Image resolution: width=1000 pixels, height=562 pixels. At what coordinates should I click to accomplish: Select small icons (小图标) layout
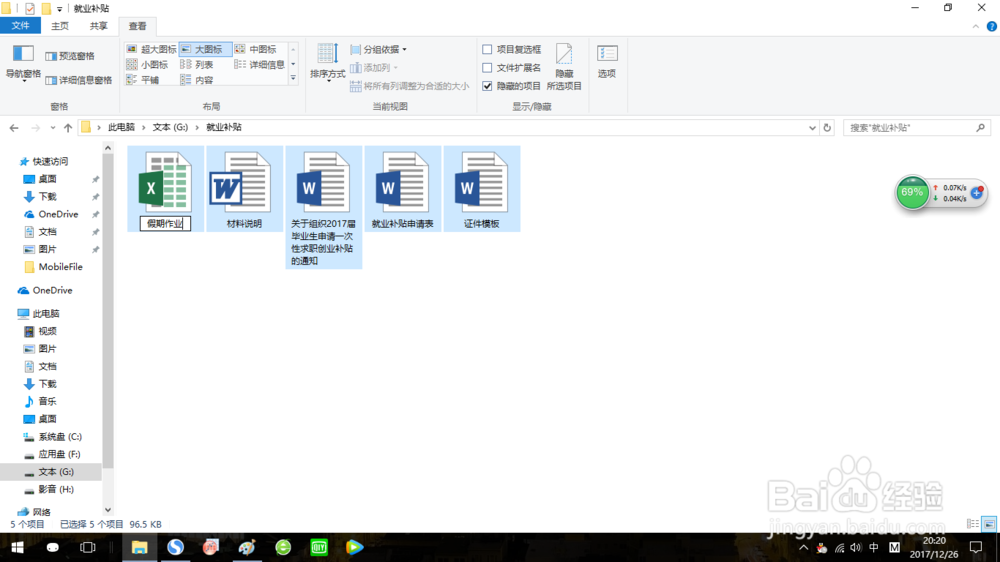click(x=147, y=64)
